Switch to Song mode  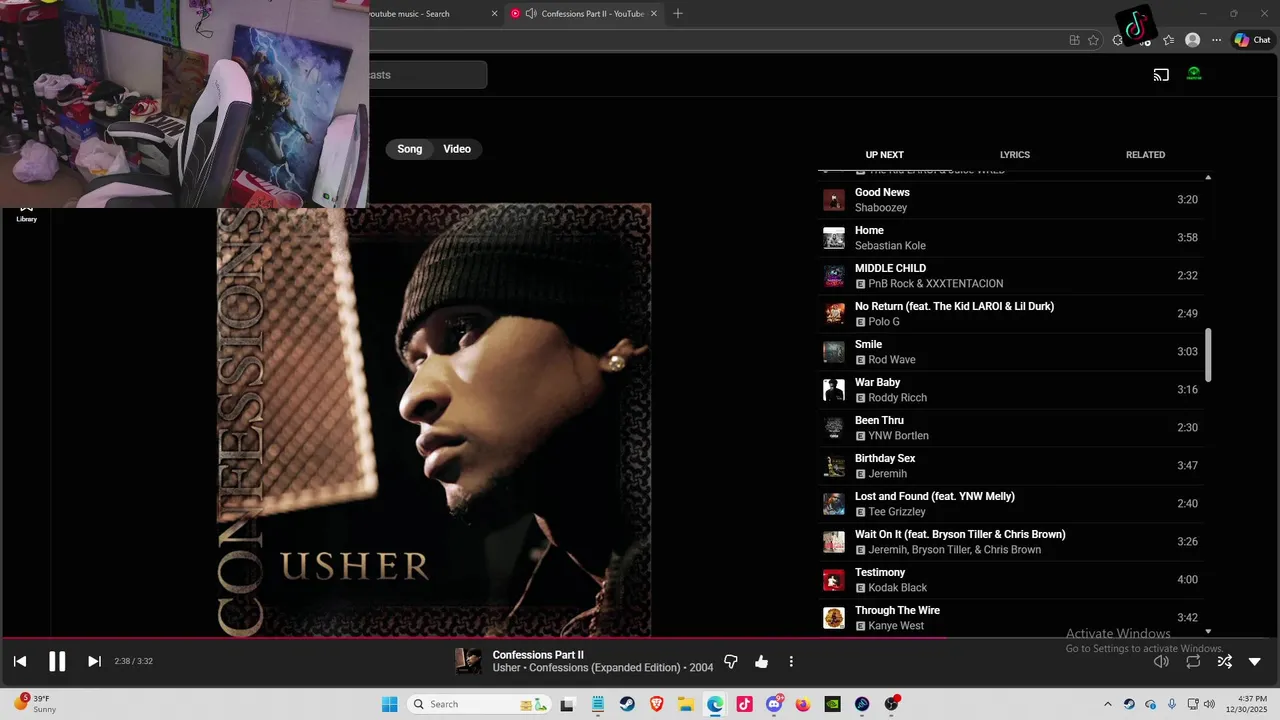(x=409, y=149)
